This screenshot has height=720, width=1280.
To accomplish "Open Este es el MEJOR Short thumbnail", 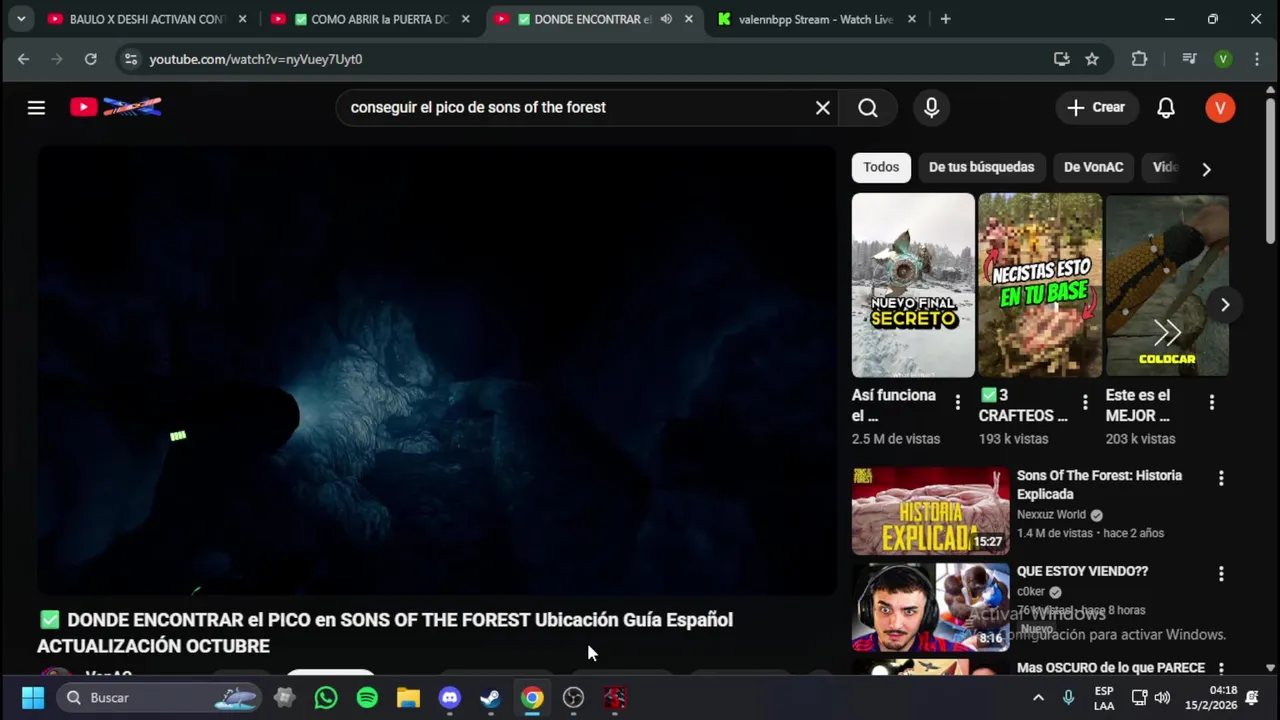I will pyautogui.click(x=1167, y=285).
